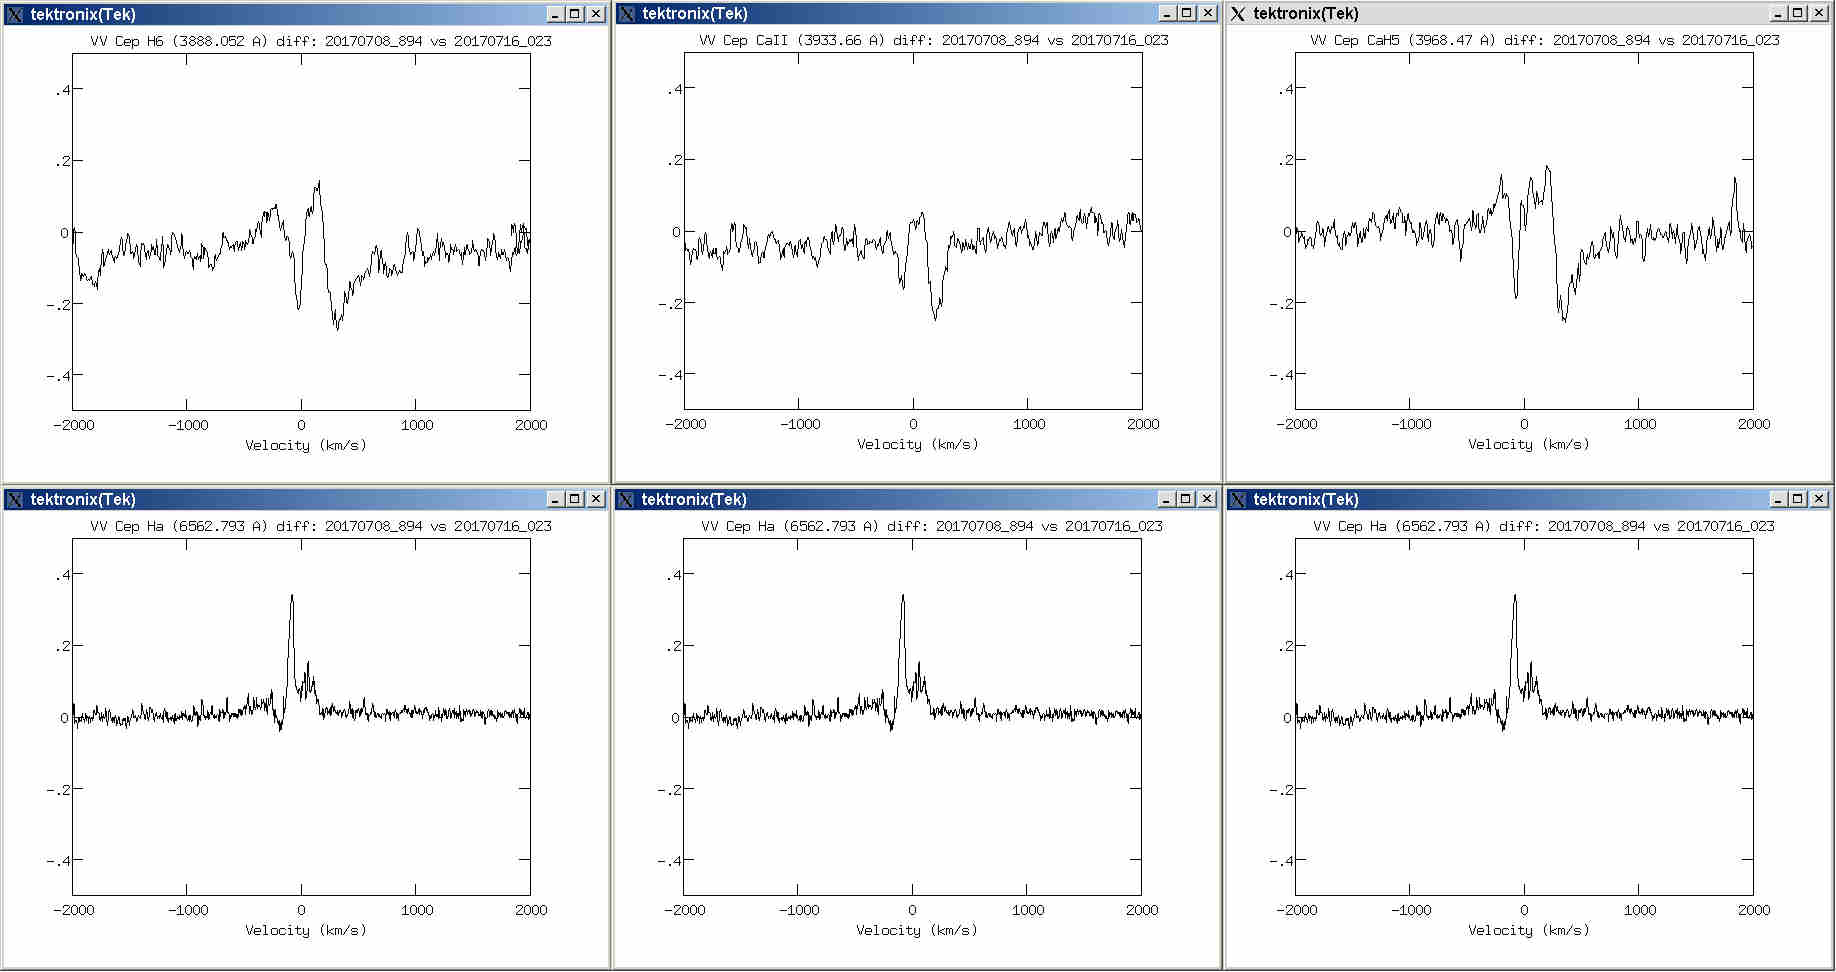The height and width of the screenshot is (972, 1836).
Task: Maximize the H6 (3888.052 A) plot window
Action: pos(575,14)
